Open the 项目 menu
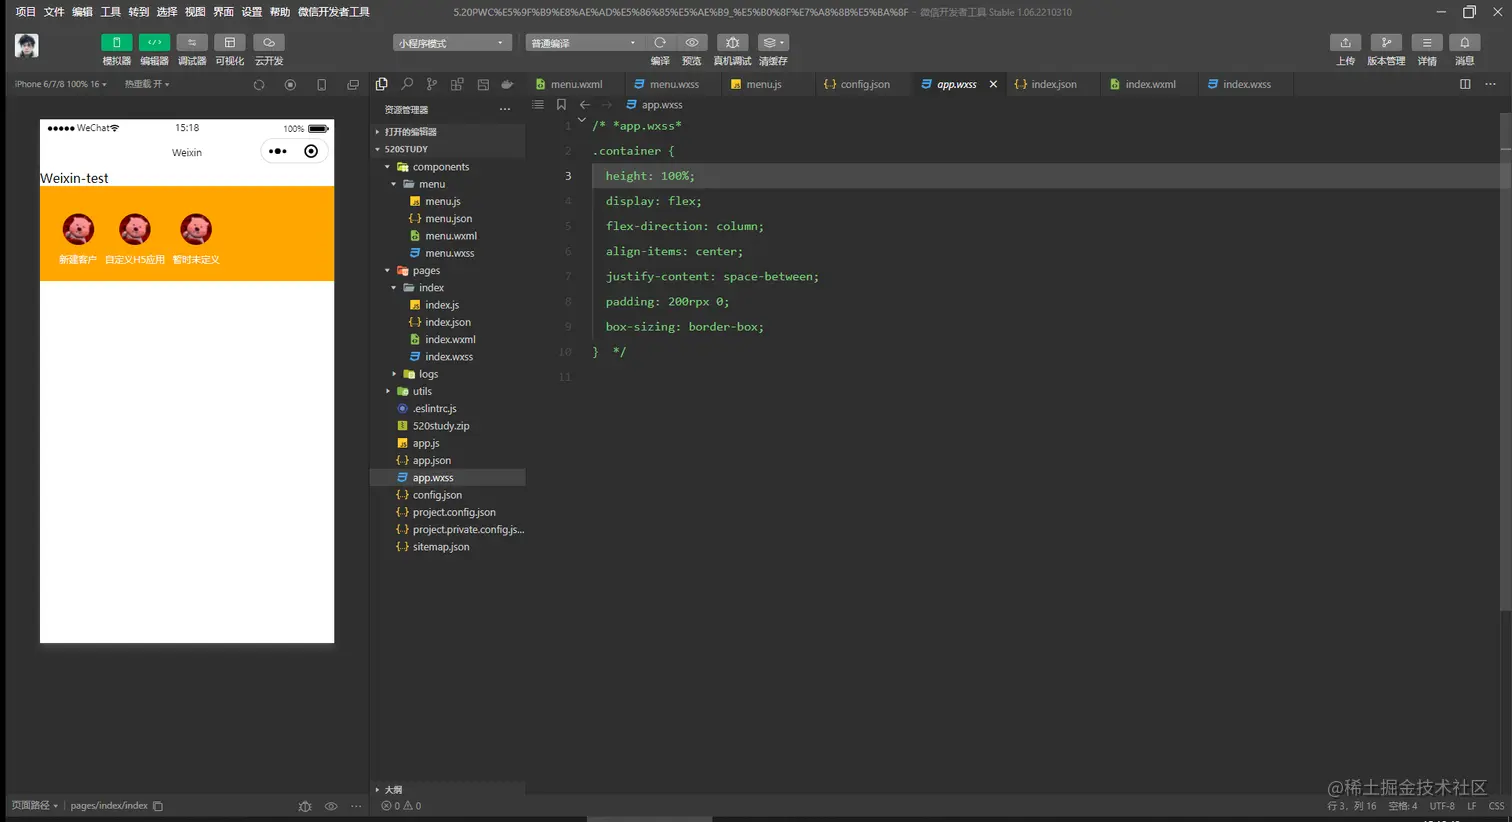Image resolution: width=1512 pixels, height=822 pixels. tap(25, 12)
